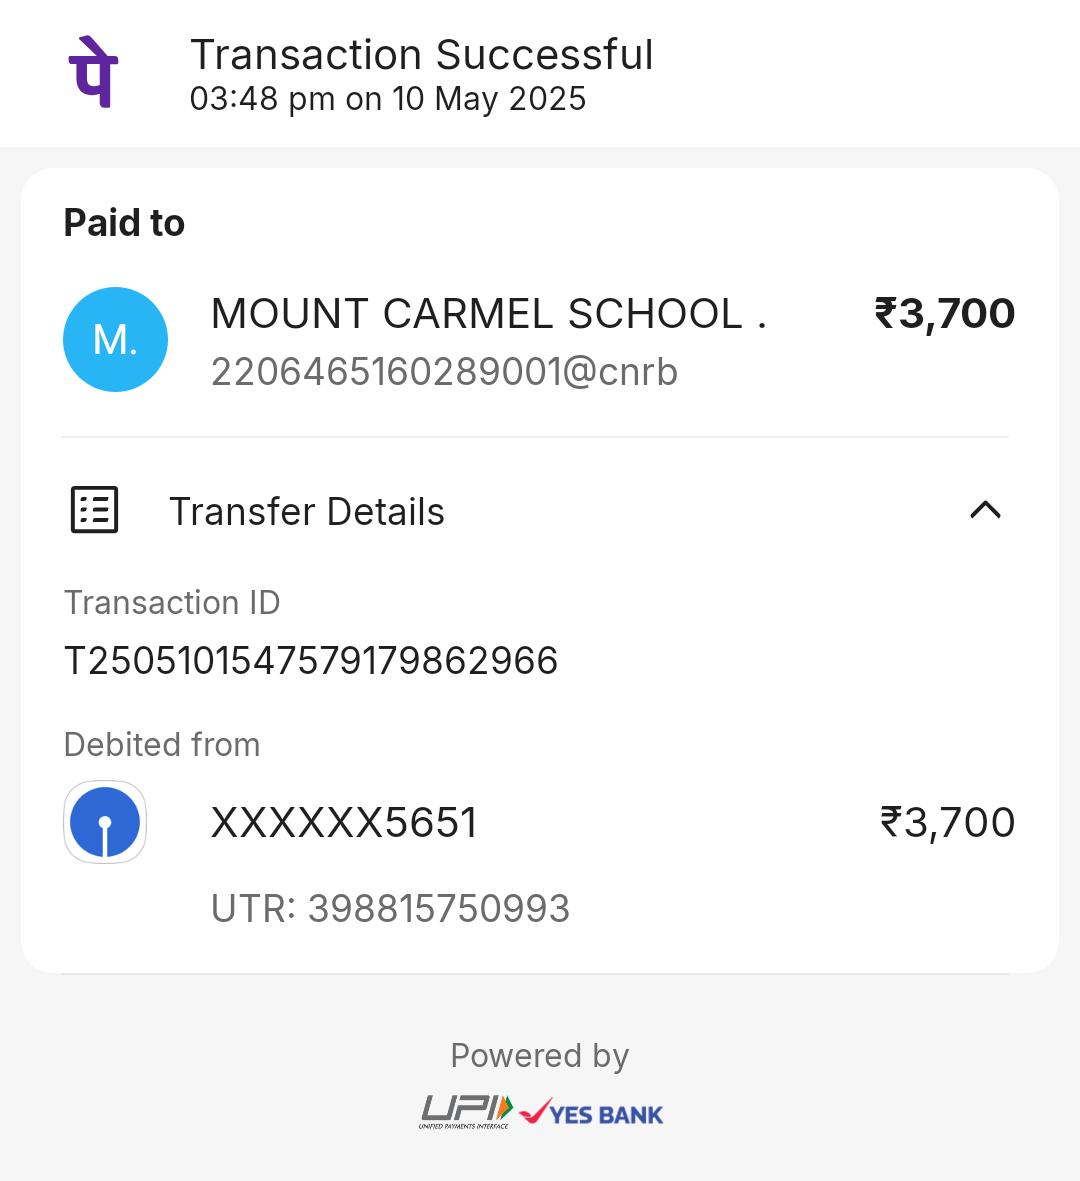Tap the bold ₹3,700 paid amount
Screen dimensions: 1080x1181
(x=944, y=313)
